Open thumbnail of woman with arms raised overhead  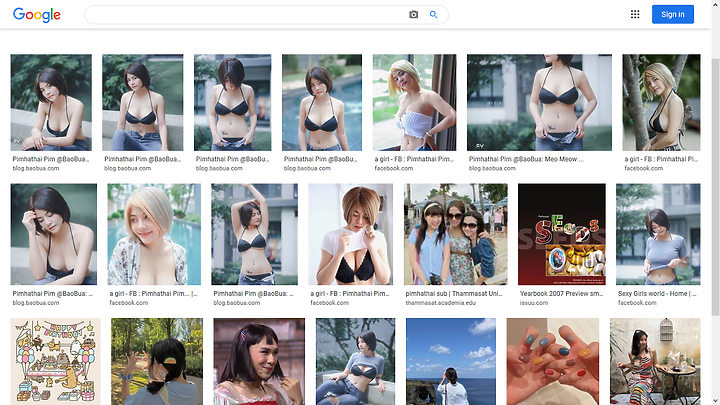point(254,234)
